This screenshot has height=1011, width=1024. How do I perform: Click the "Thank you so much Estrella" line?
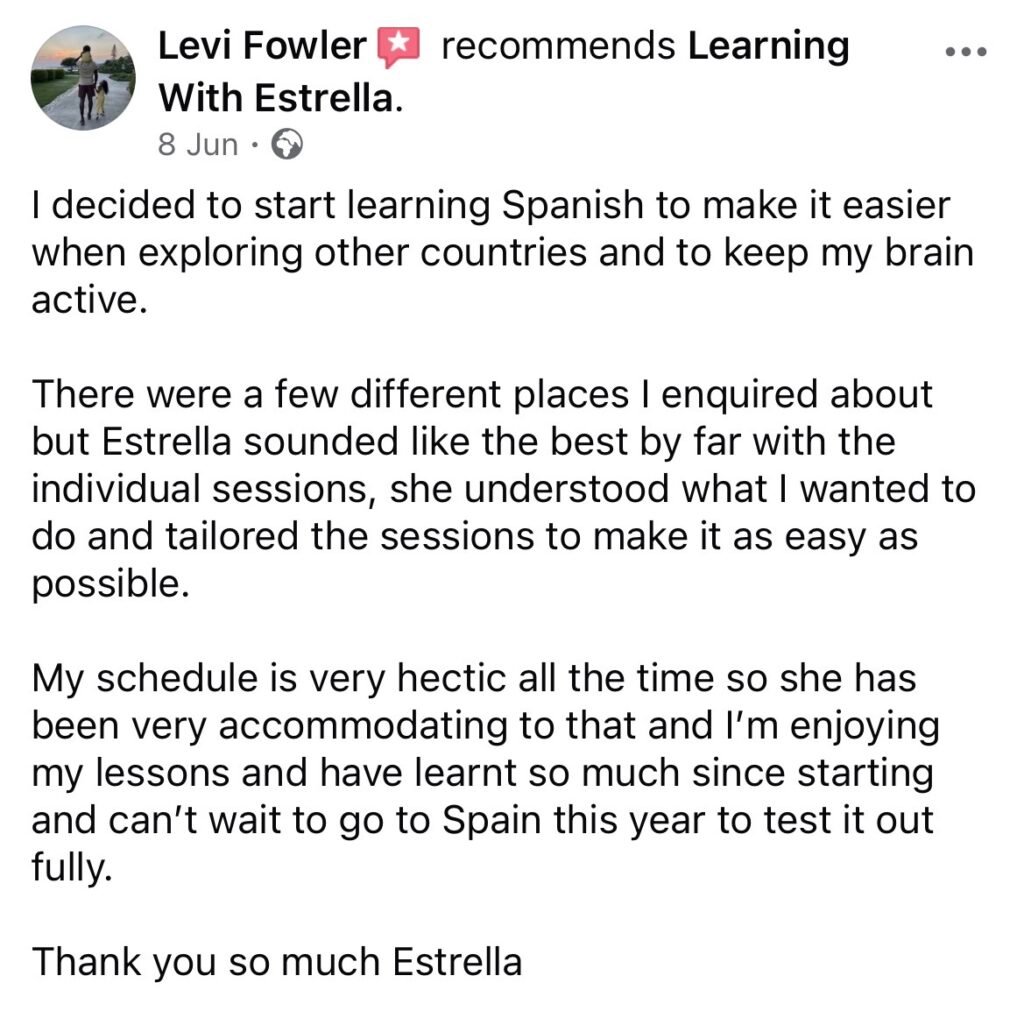click(x=277, y=962)
